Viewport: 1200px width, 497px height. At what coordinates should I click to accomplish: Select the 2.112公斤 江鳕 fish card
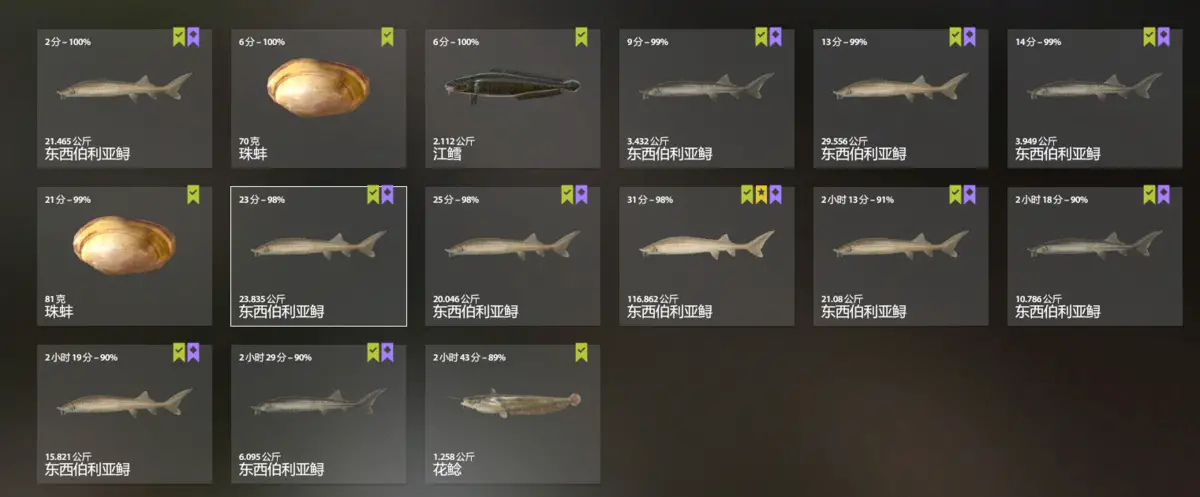[x=513, y=98]
